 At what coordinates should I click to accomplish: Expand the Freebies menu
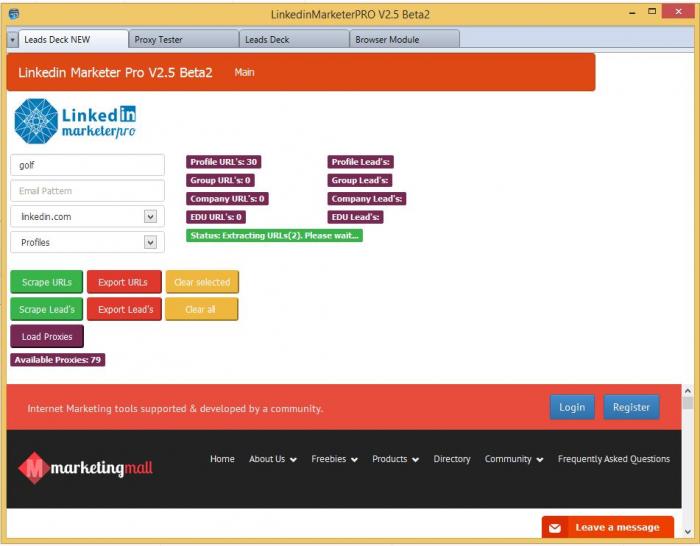point(334,459)
